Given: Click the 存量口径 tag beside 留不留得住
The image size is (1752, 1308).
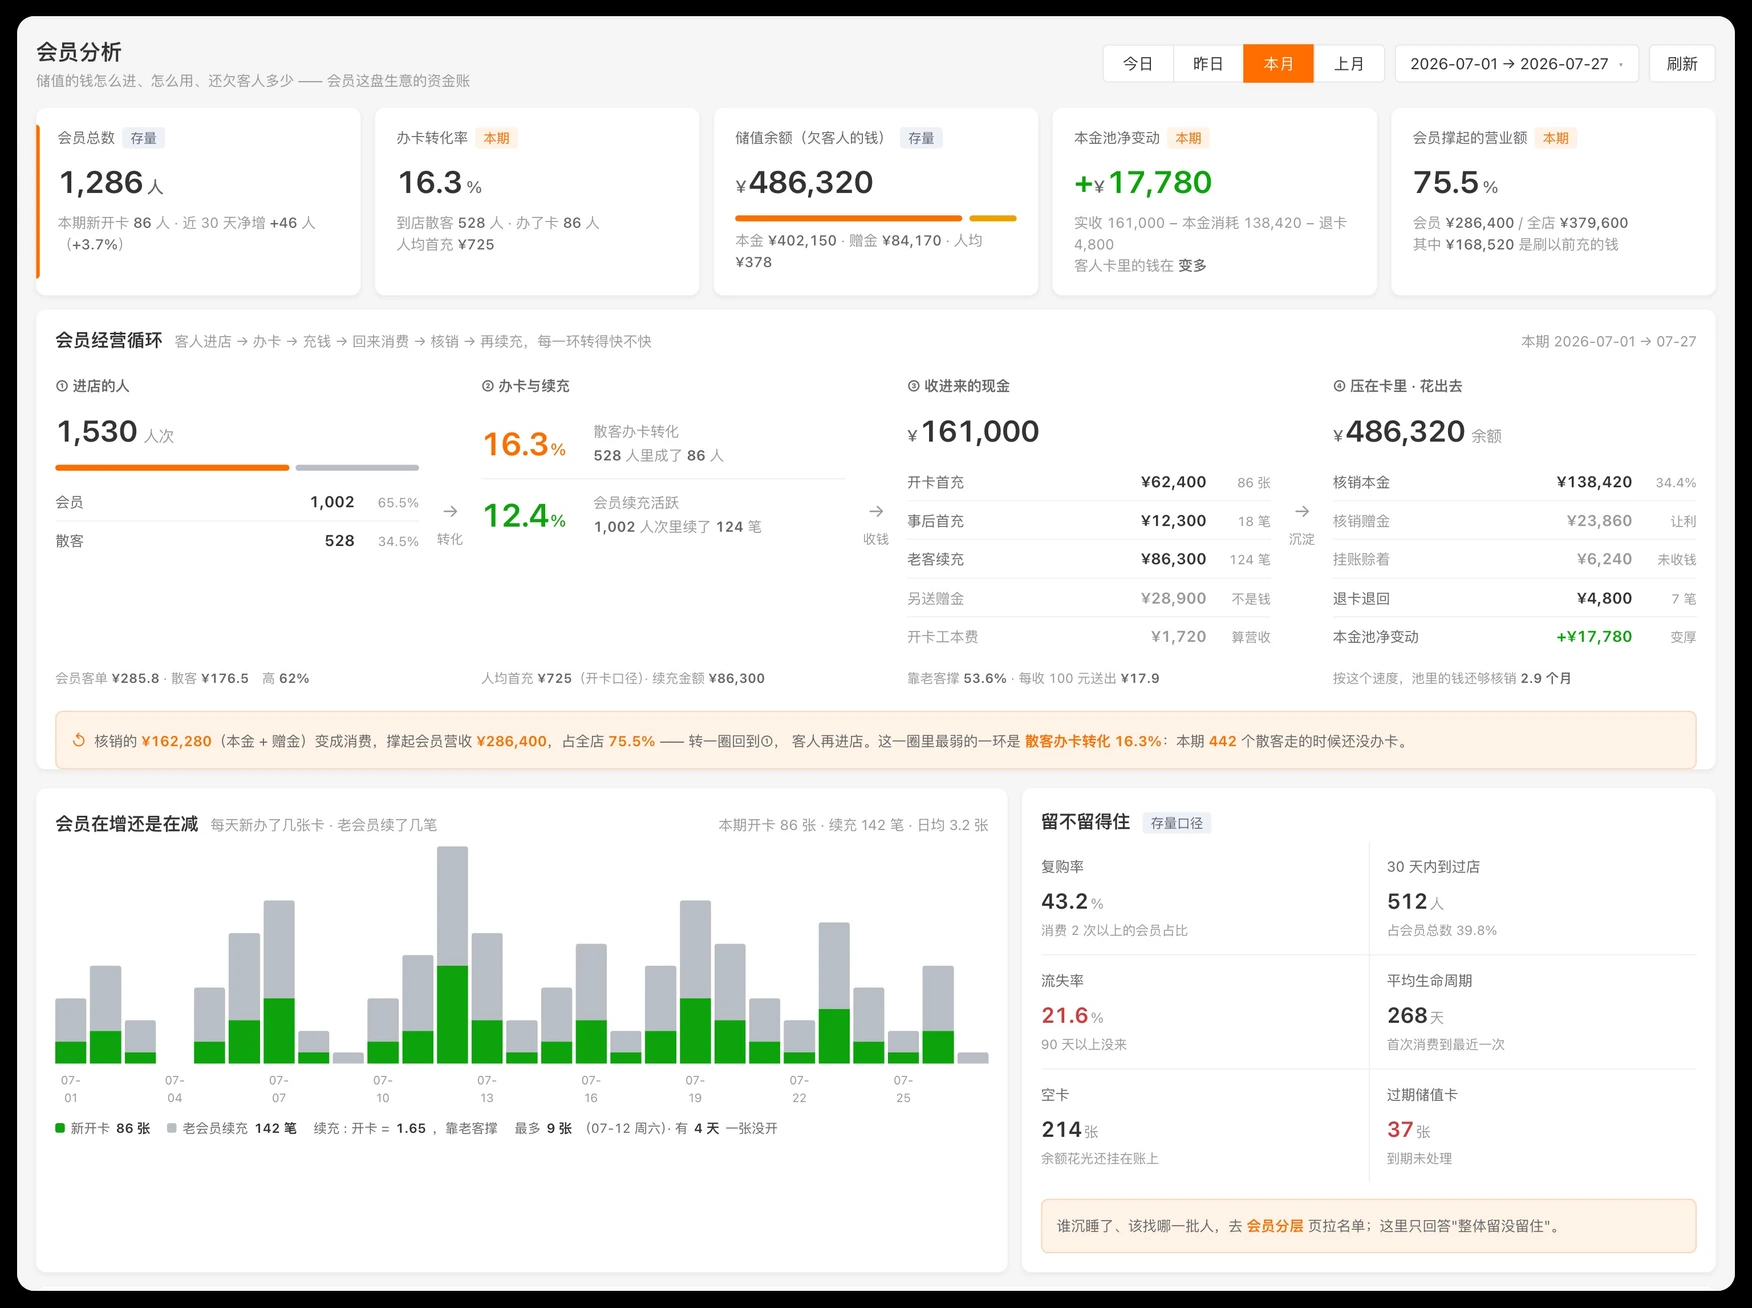Looking at the screenshot, I should click(1176, 823).
